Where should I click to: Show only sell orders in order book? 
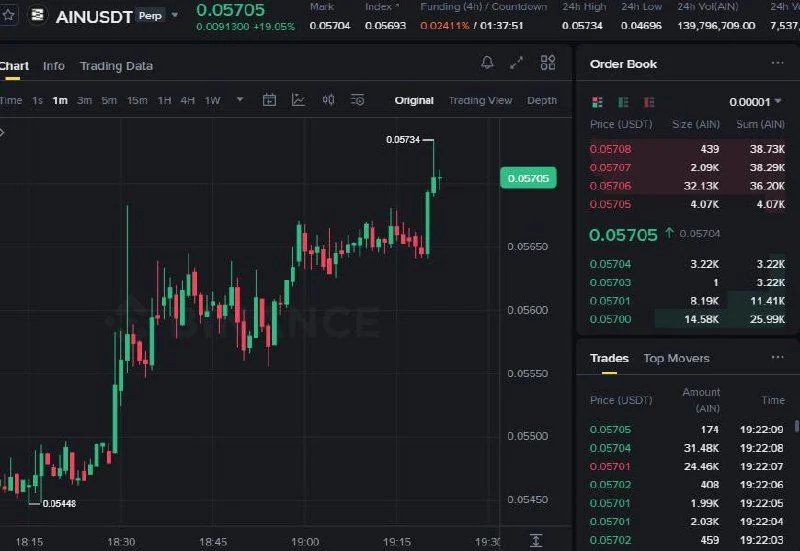click(649, 102)
